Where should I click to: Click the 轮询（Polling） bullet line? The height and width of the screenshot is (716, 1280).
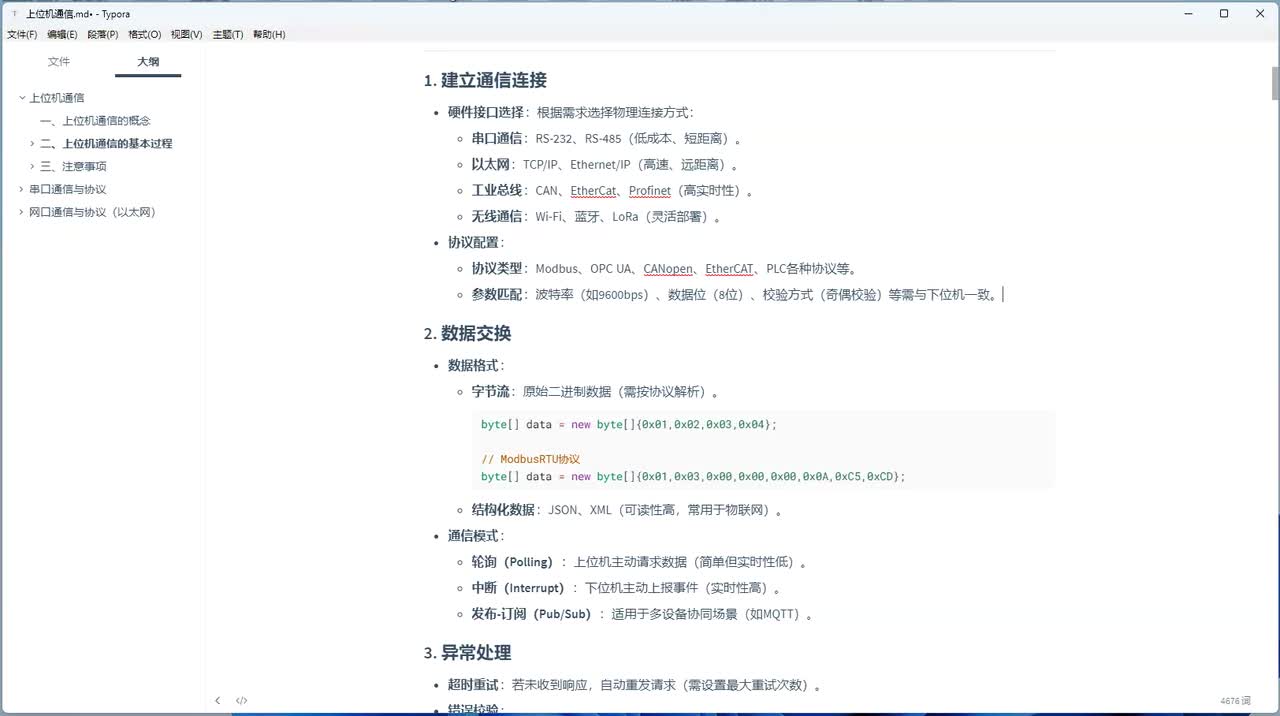point(640,562)
